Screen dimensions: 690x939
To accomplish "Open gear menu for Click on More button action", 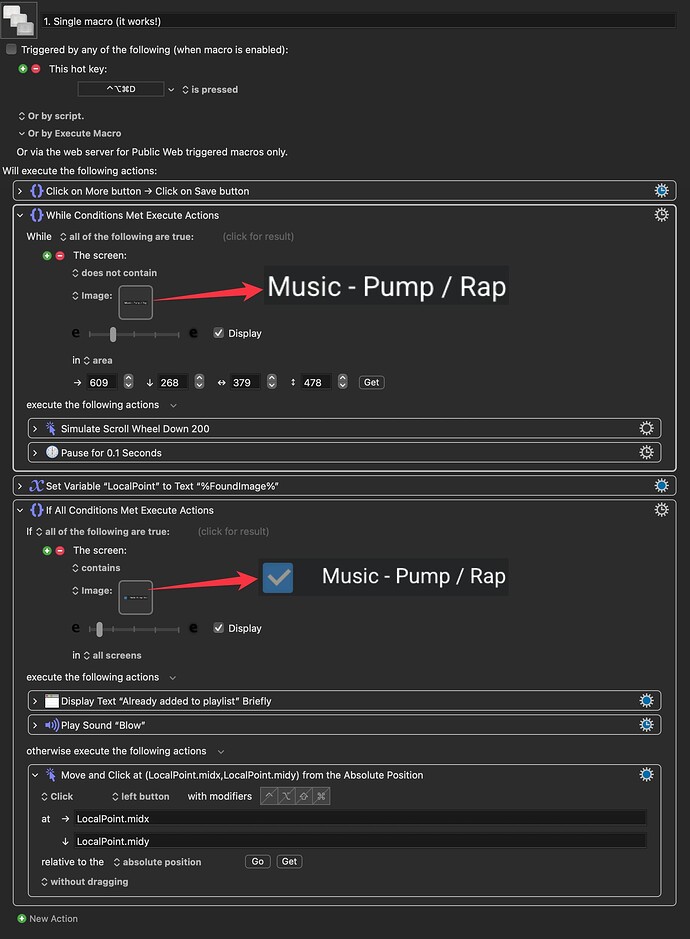I will pyautogui.click(x=660, y=191).
